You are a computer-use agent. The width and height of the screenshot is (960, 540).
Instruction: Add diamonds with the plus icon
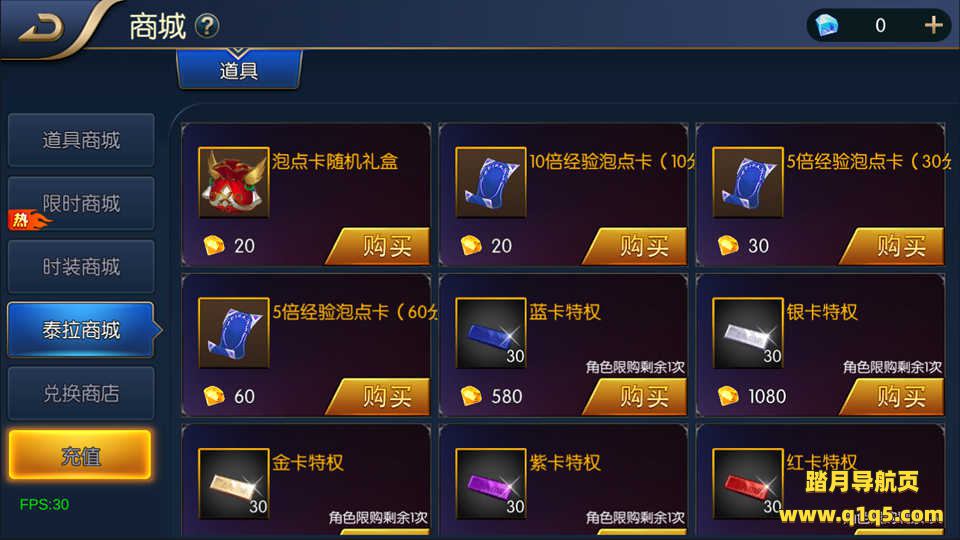click(933, 25)
